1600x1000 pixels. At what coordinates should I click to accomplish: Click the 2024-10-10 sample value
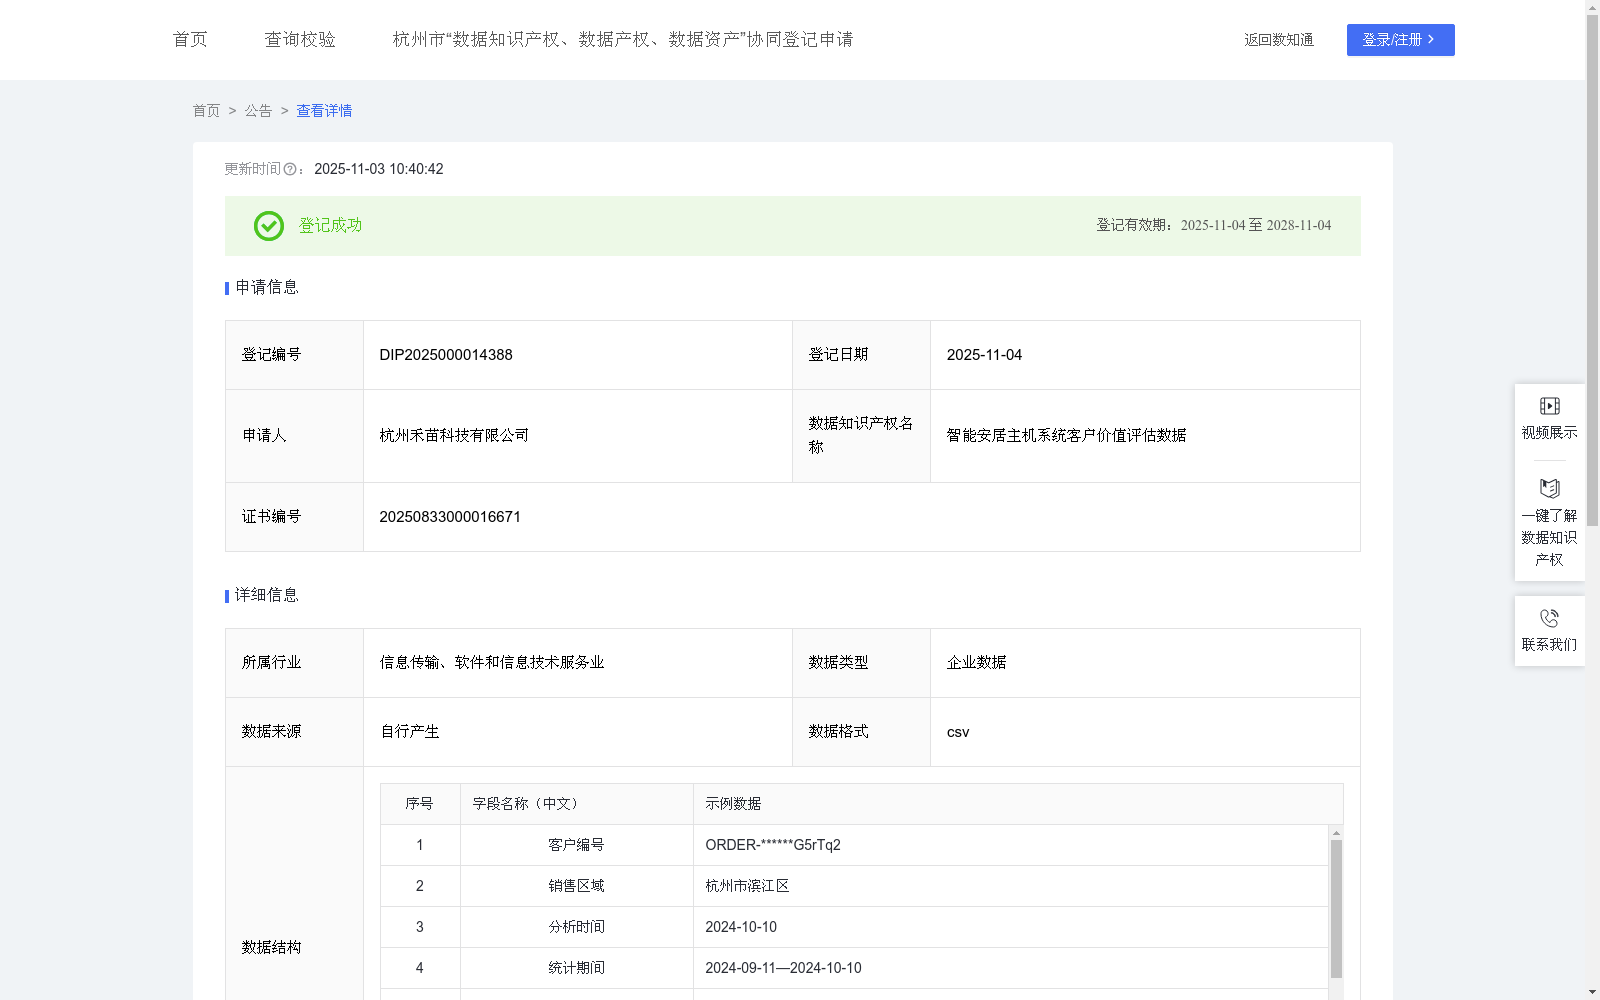click(x=741, y=927)
